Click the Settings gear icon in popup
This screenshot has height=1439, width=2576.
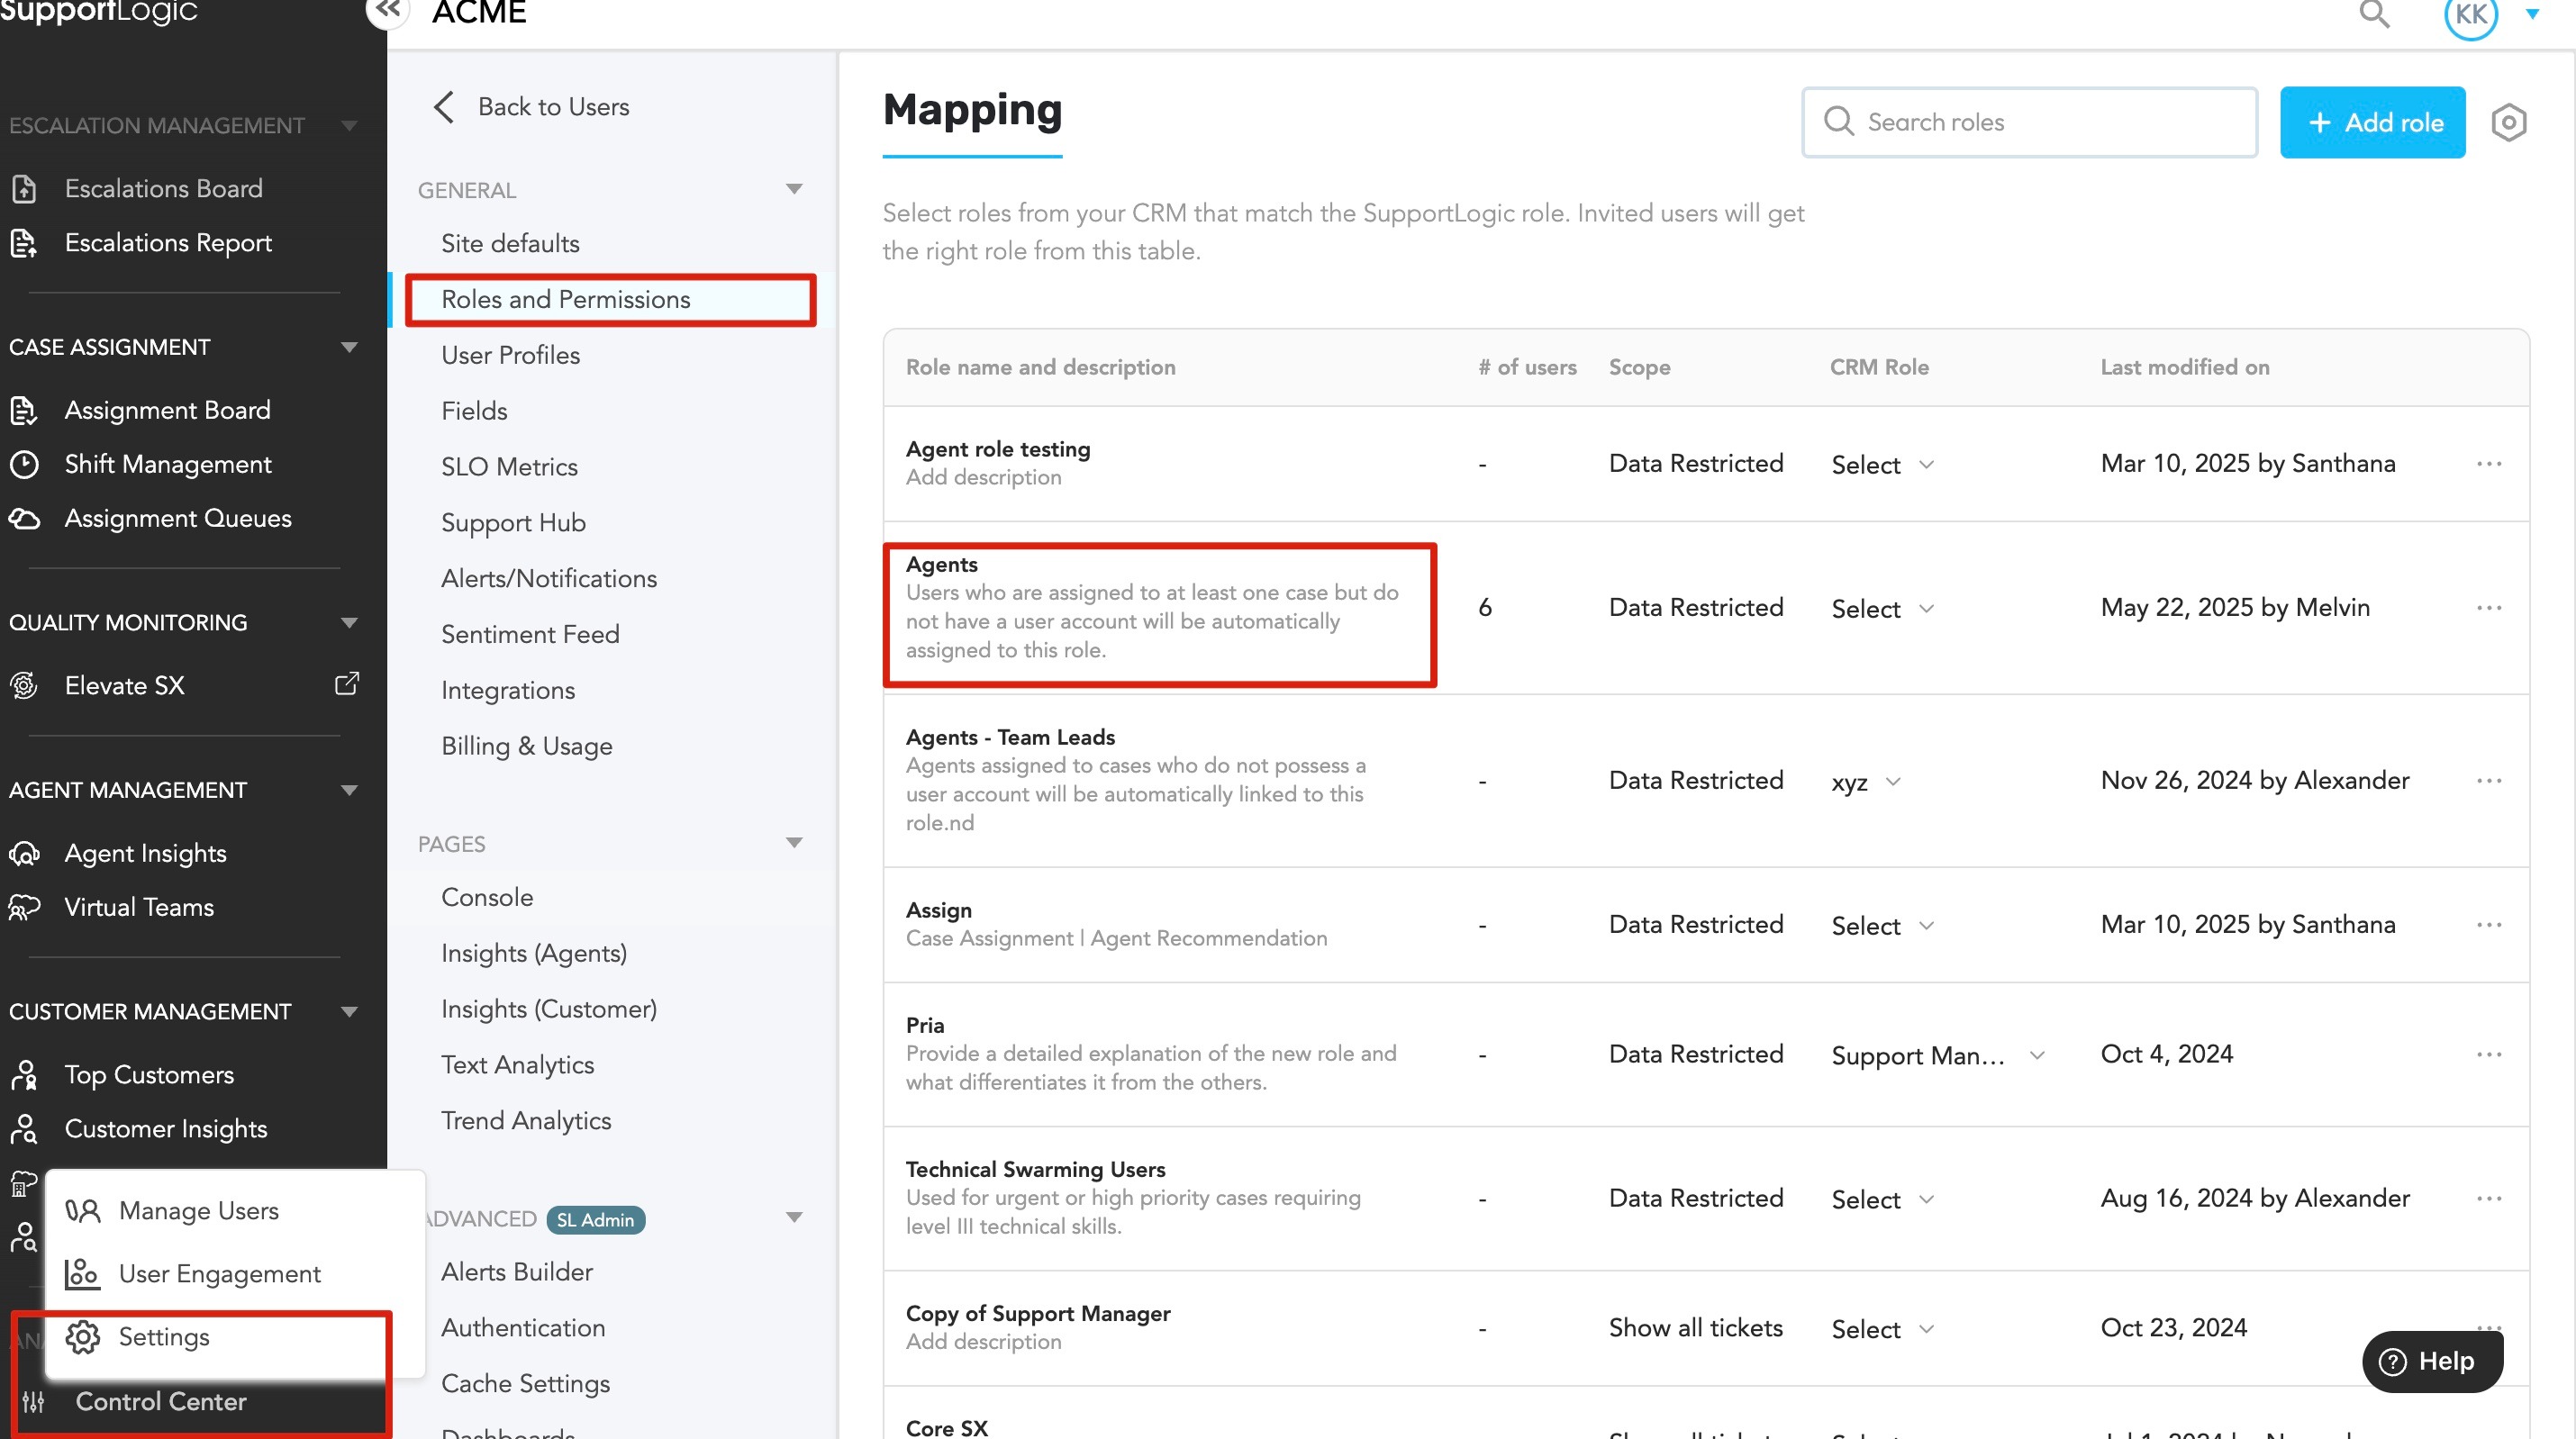tap(83, 1337)
